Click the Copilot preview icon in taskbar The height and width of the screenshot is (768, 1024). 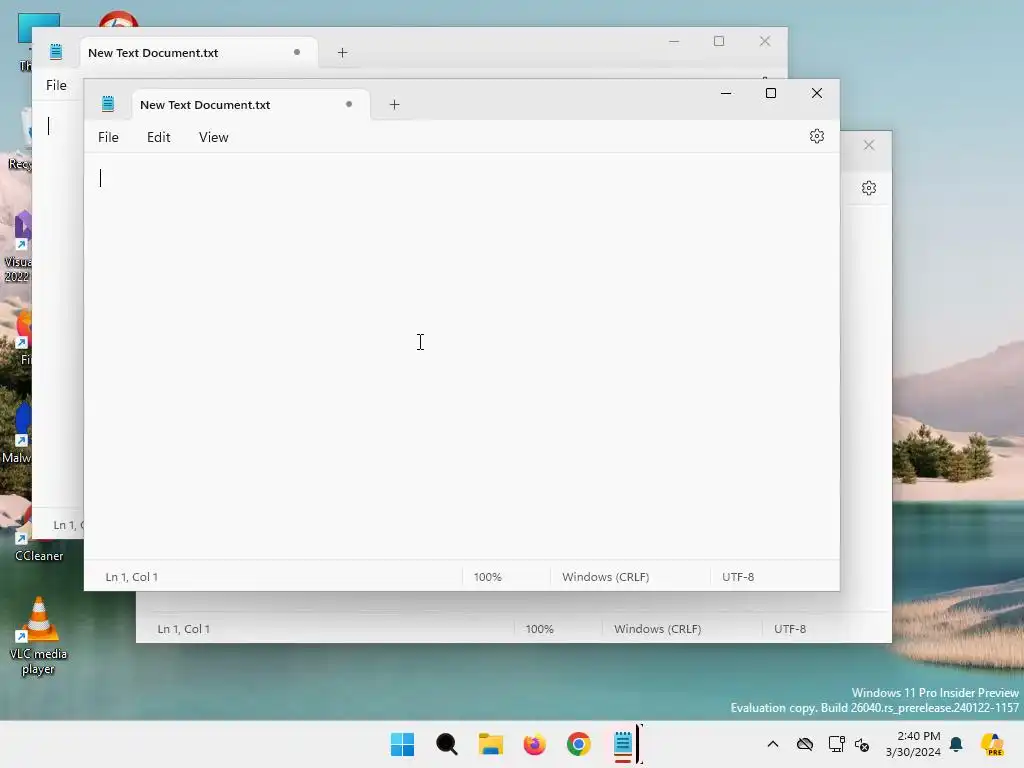tap(992, 744)
